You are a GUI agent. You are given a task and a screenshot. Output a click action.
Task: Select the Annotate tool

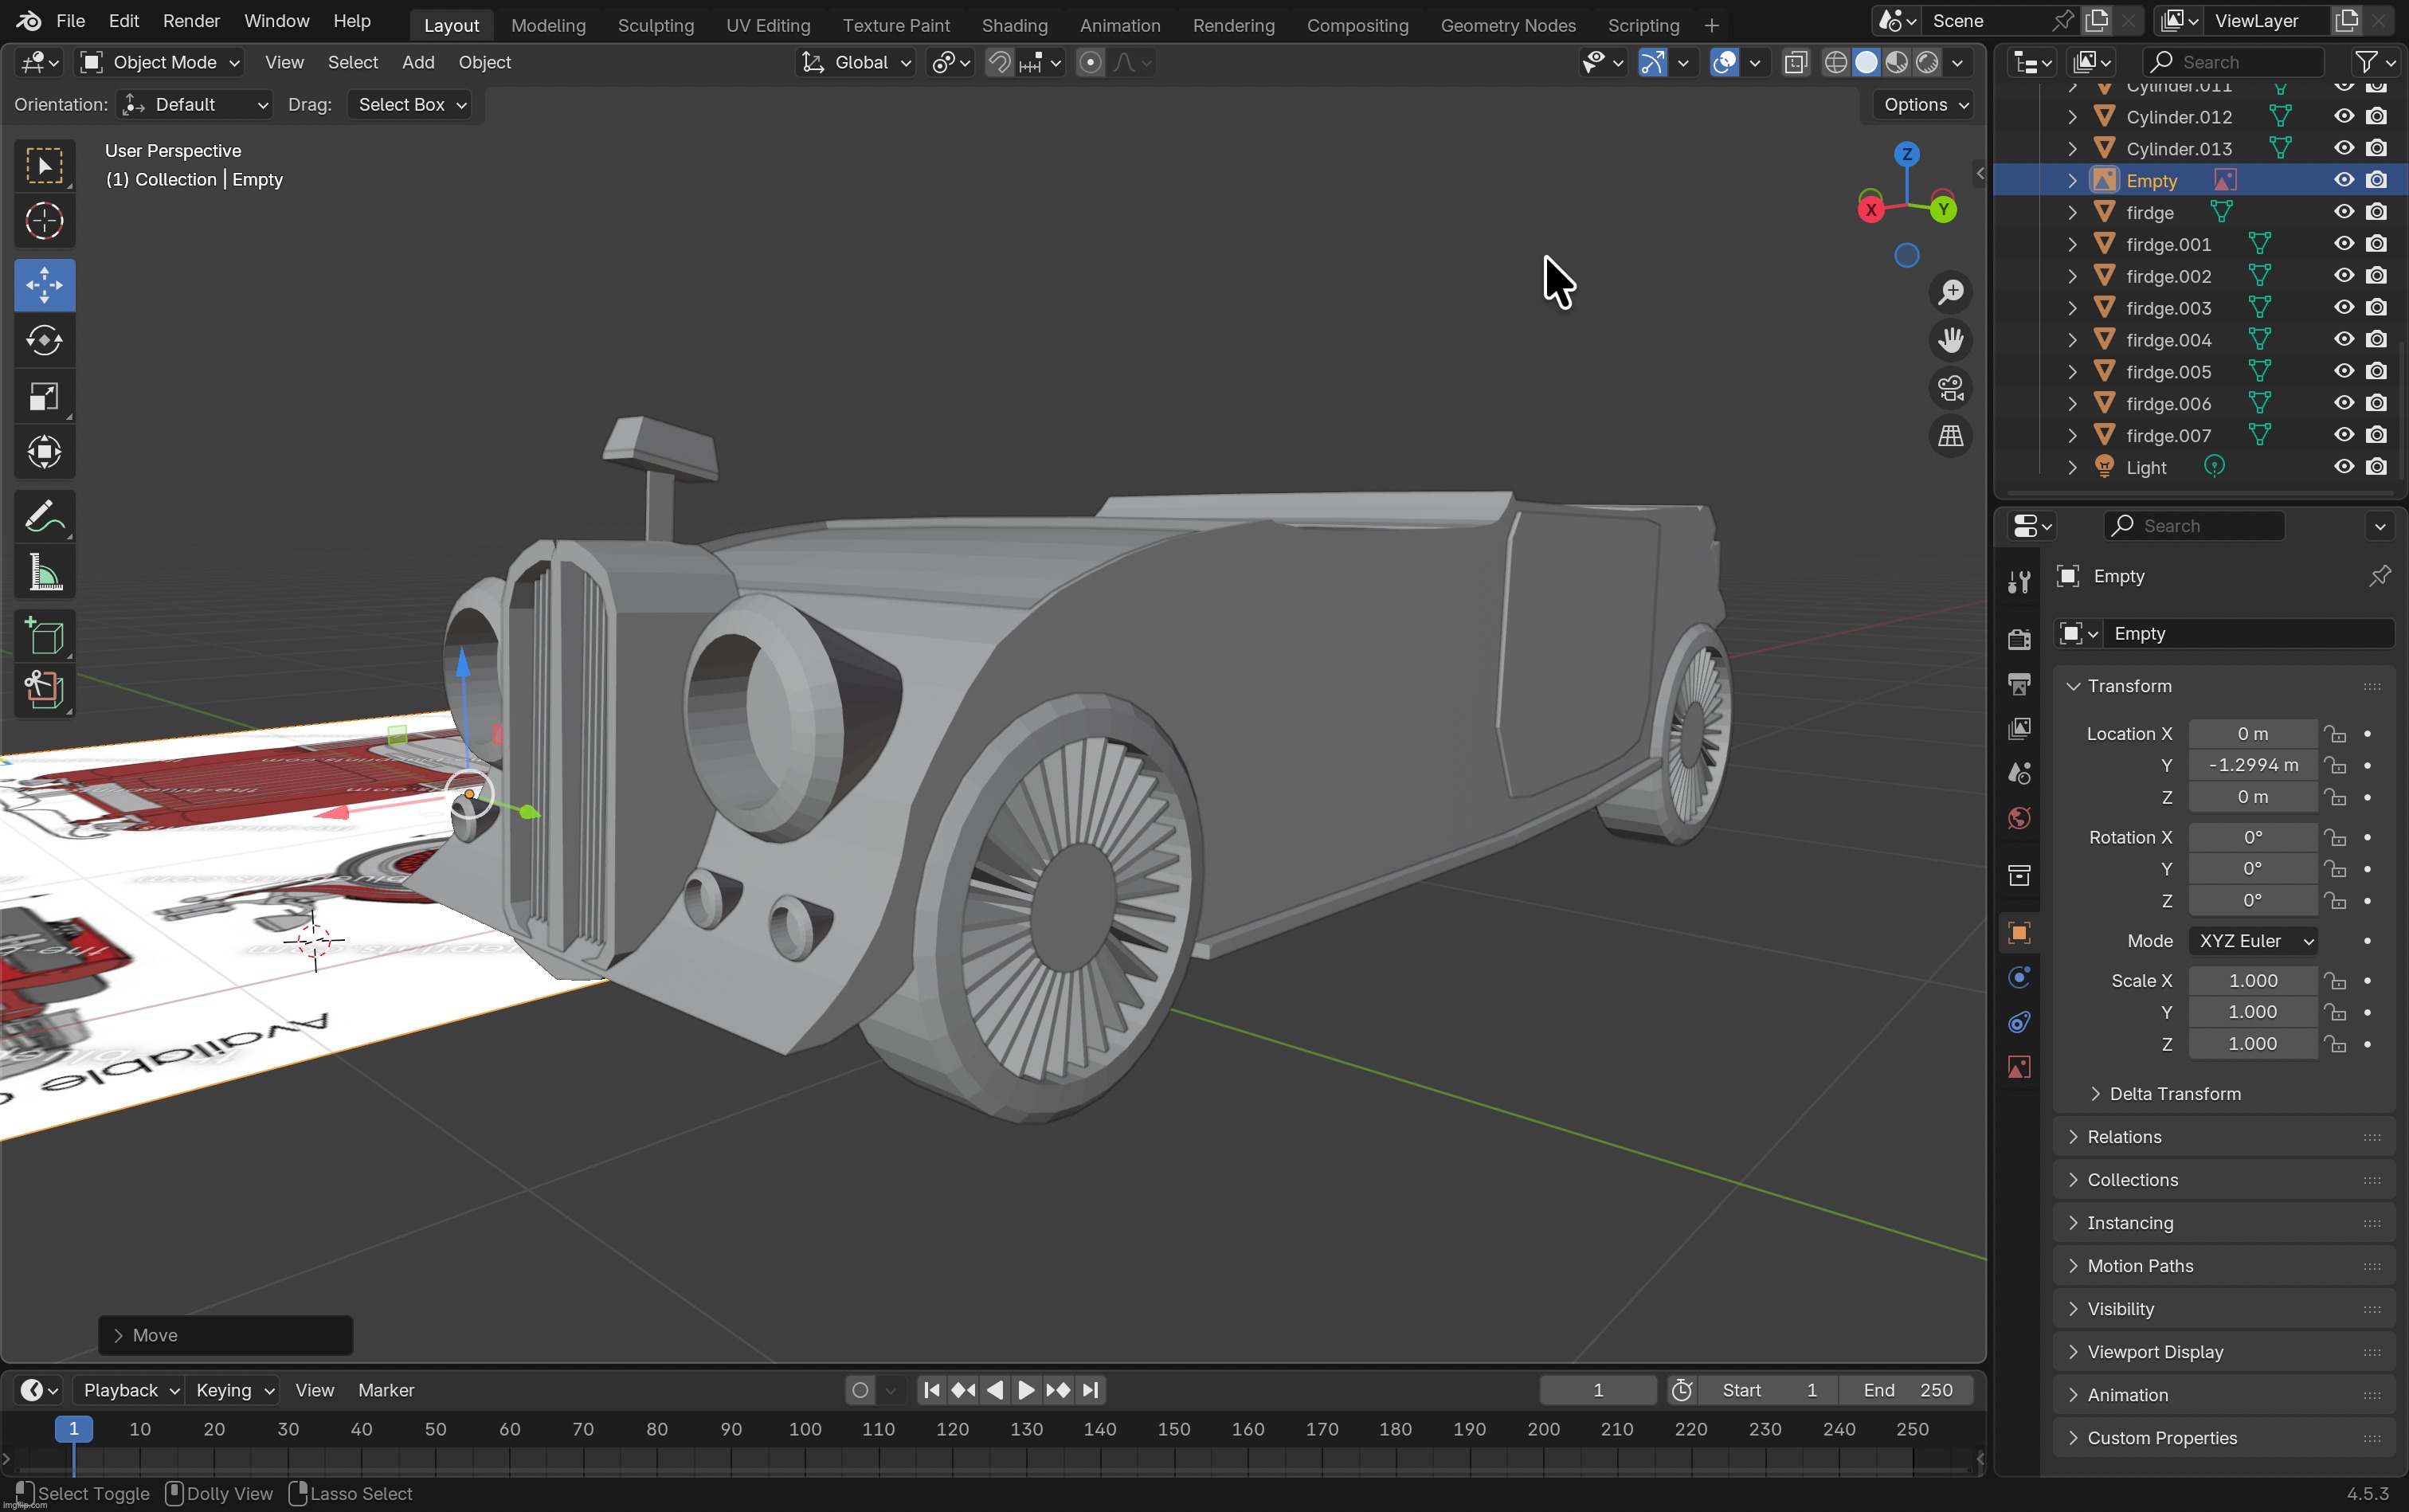(45, 515)
